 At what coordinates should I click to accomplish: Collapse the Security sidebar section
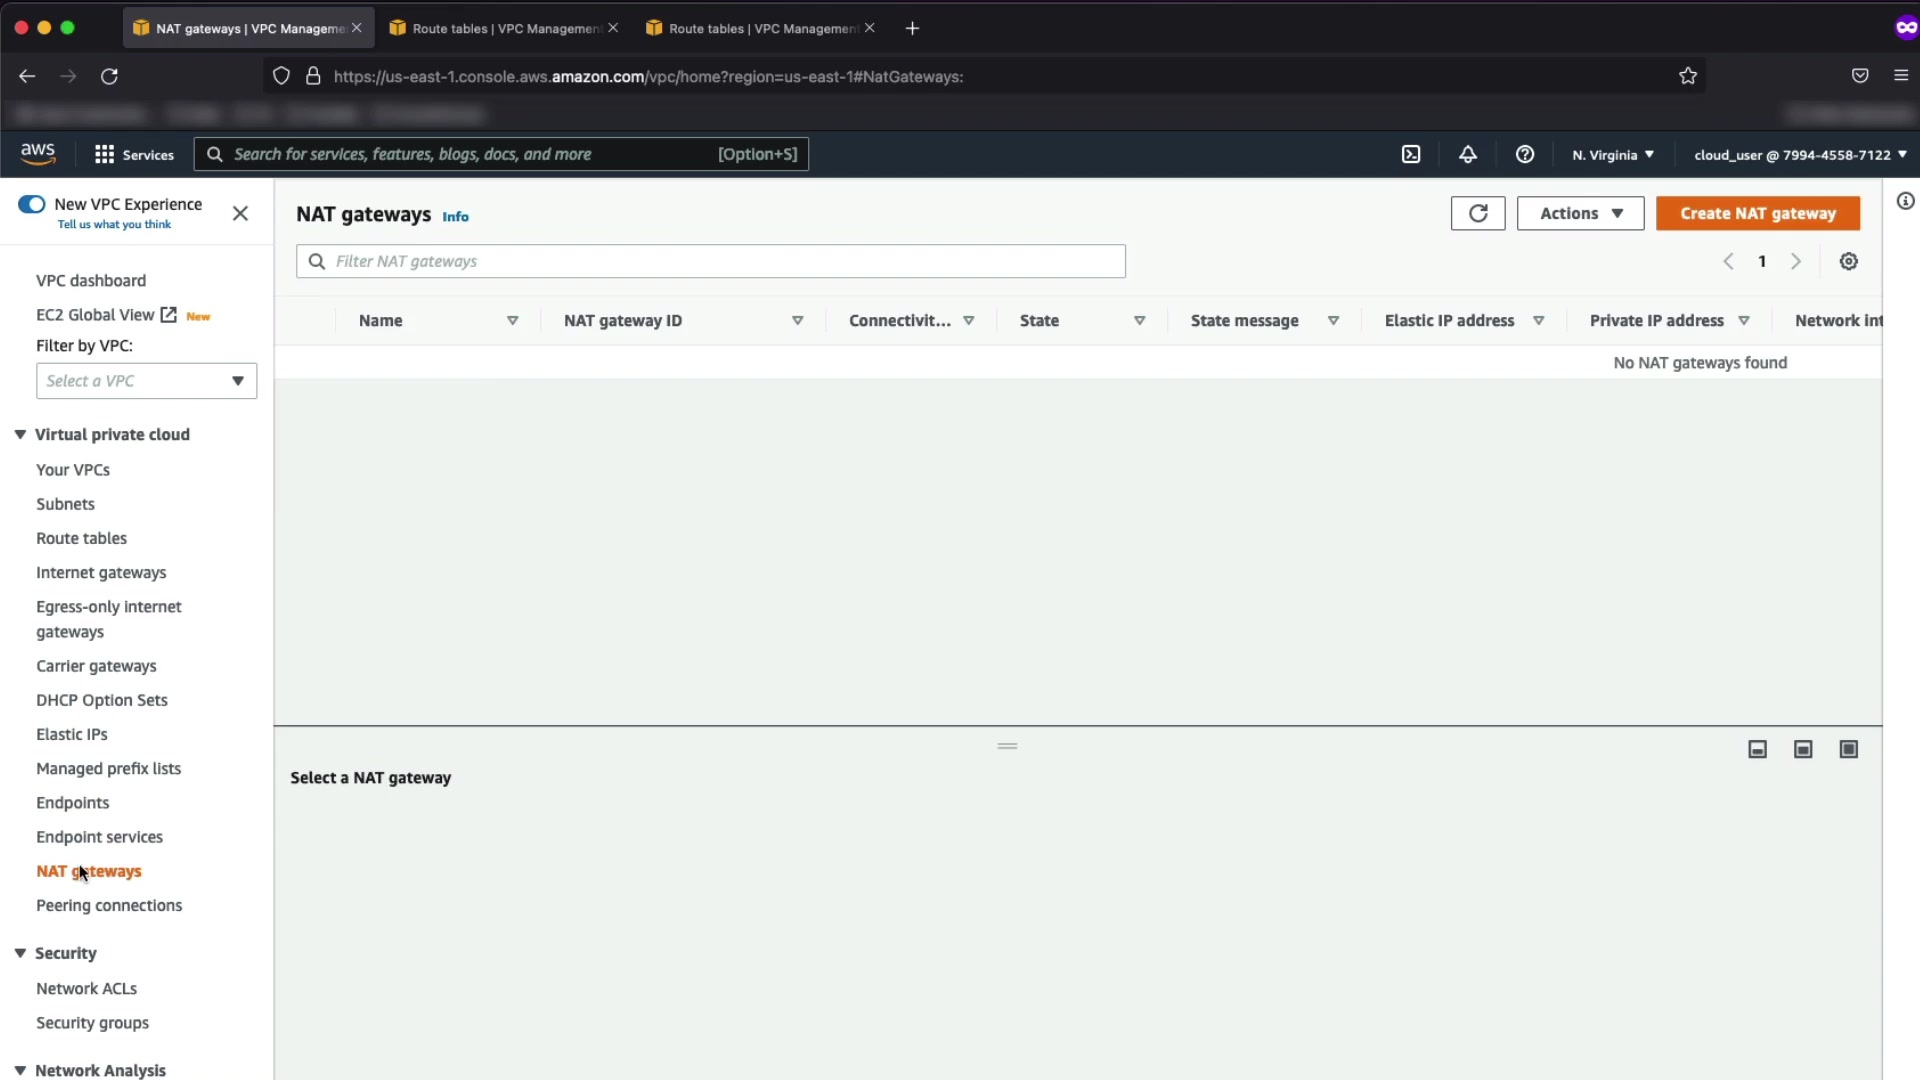[x=20, y=953]
